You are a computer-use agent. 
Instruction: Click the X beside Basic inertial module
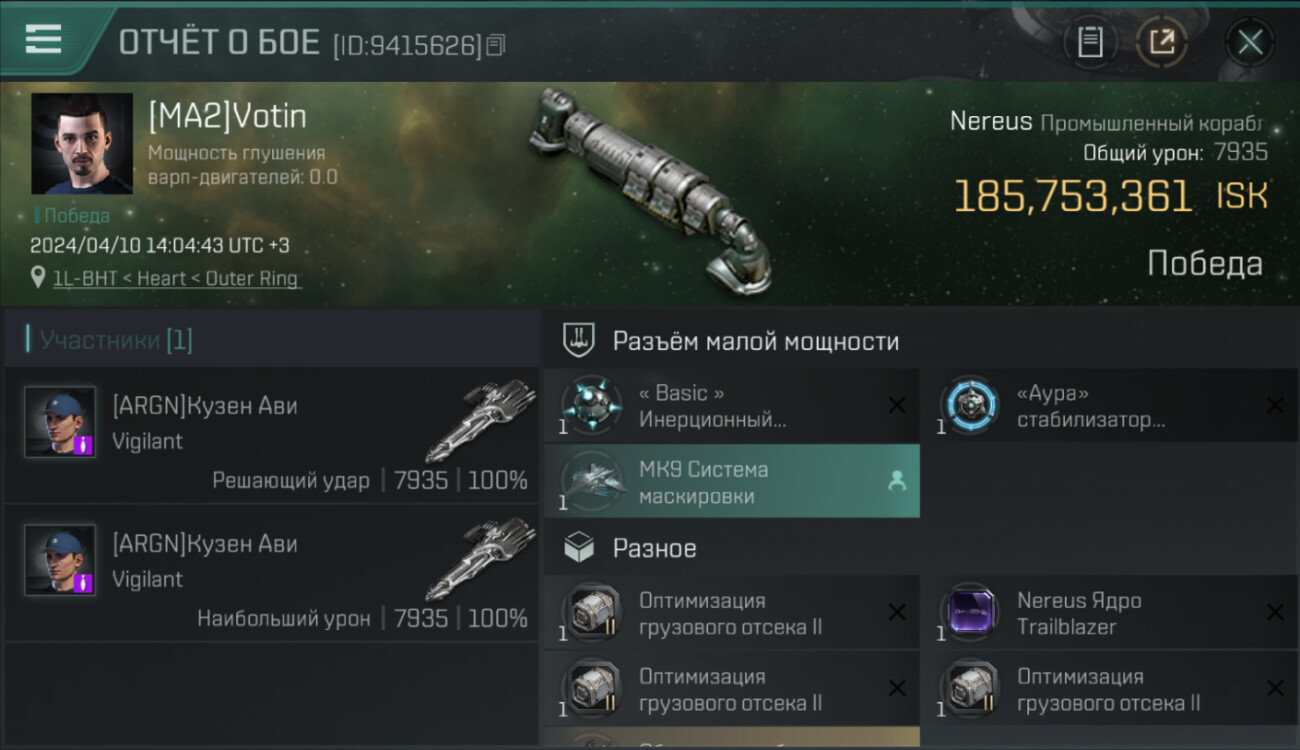897,405
